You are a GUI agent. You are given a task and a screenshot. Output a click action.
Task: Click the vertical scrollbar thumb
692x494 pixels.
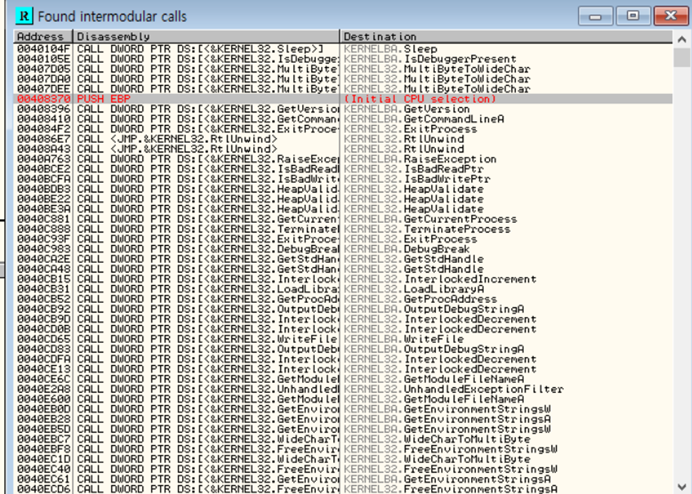click(682, 57)
